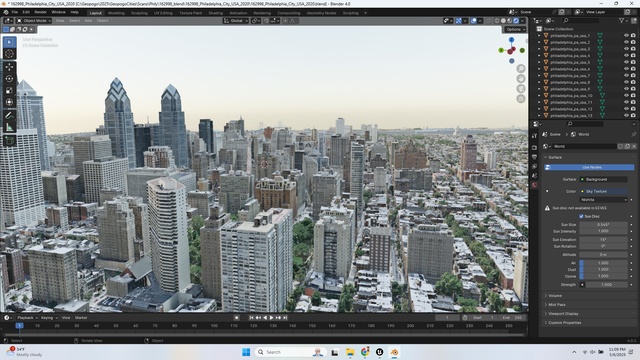The width and height of the screenshot is (640, 360).
Task: Select the Annotate tool
Action: (x=9, y=116)
